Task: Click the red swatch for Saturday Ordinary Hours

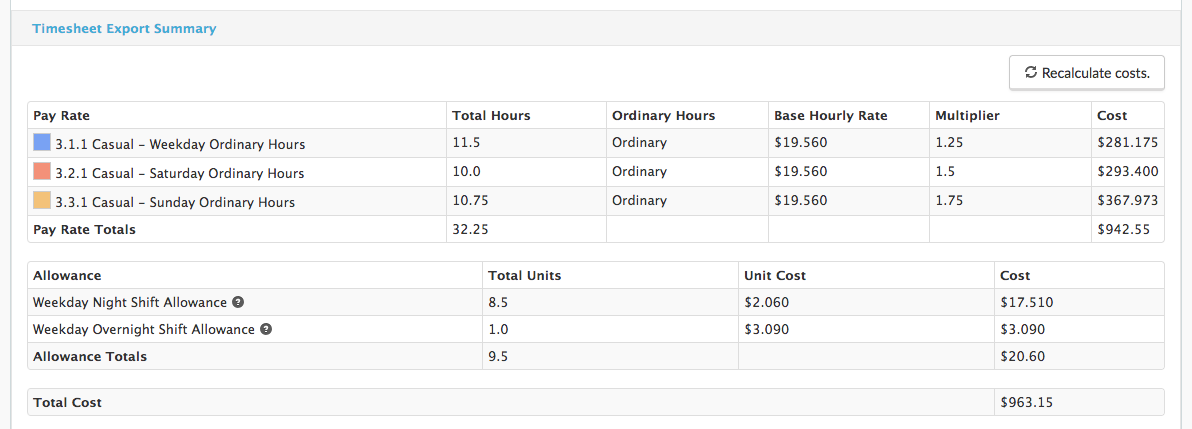Action: coord(42,172)
